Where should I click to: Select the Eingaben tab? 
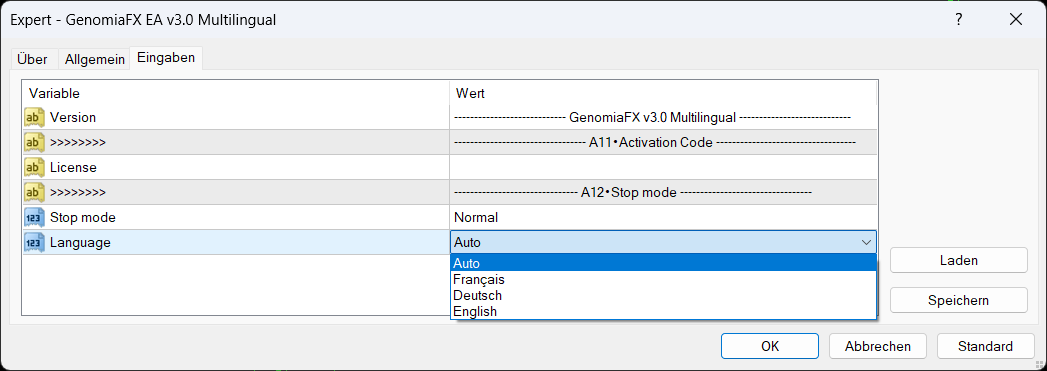click(166, 58)
